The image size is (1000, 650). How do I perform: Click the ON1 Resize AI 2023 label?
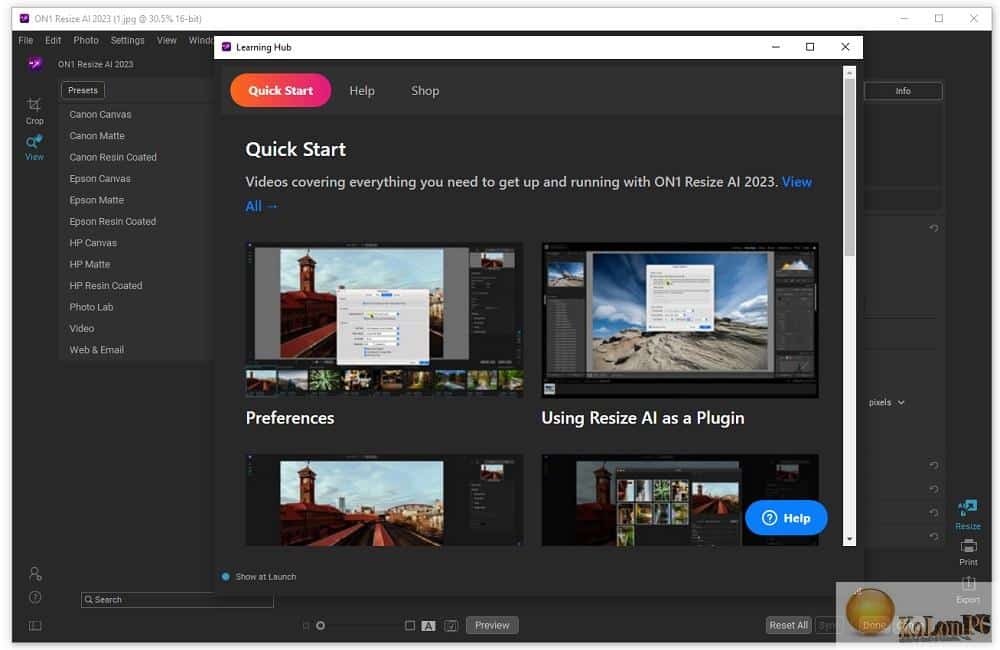pos(96,64)
